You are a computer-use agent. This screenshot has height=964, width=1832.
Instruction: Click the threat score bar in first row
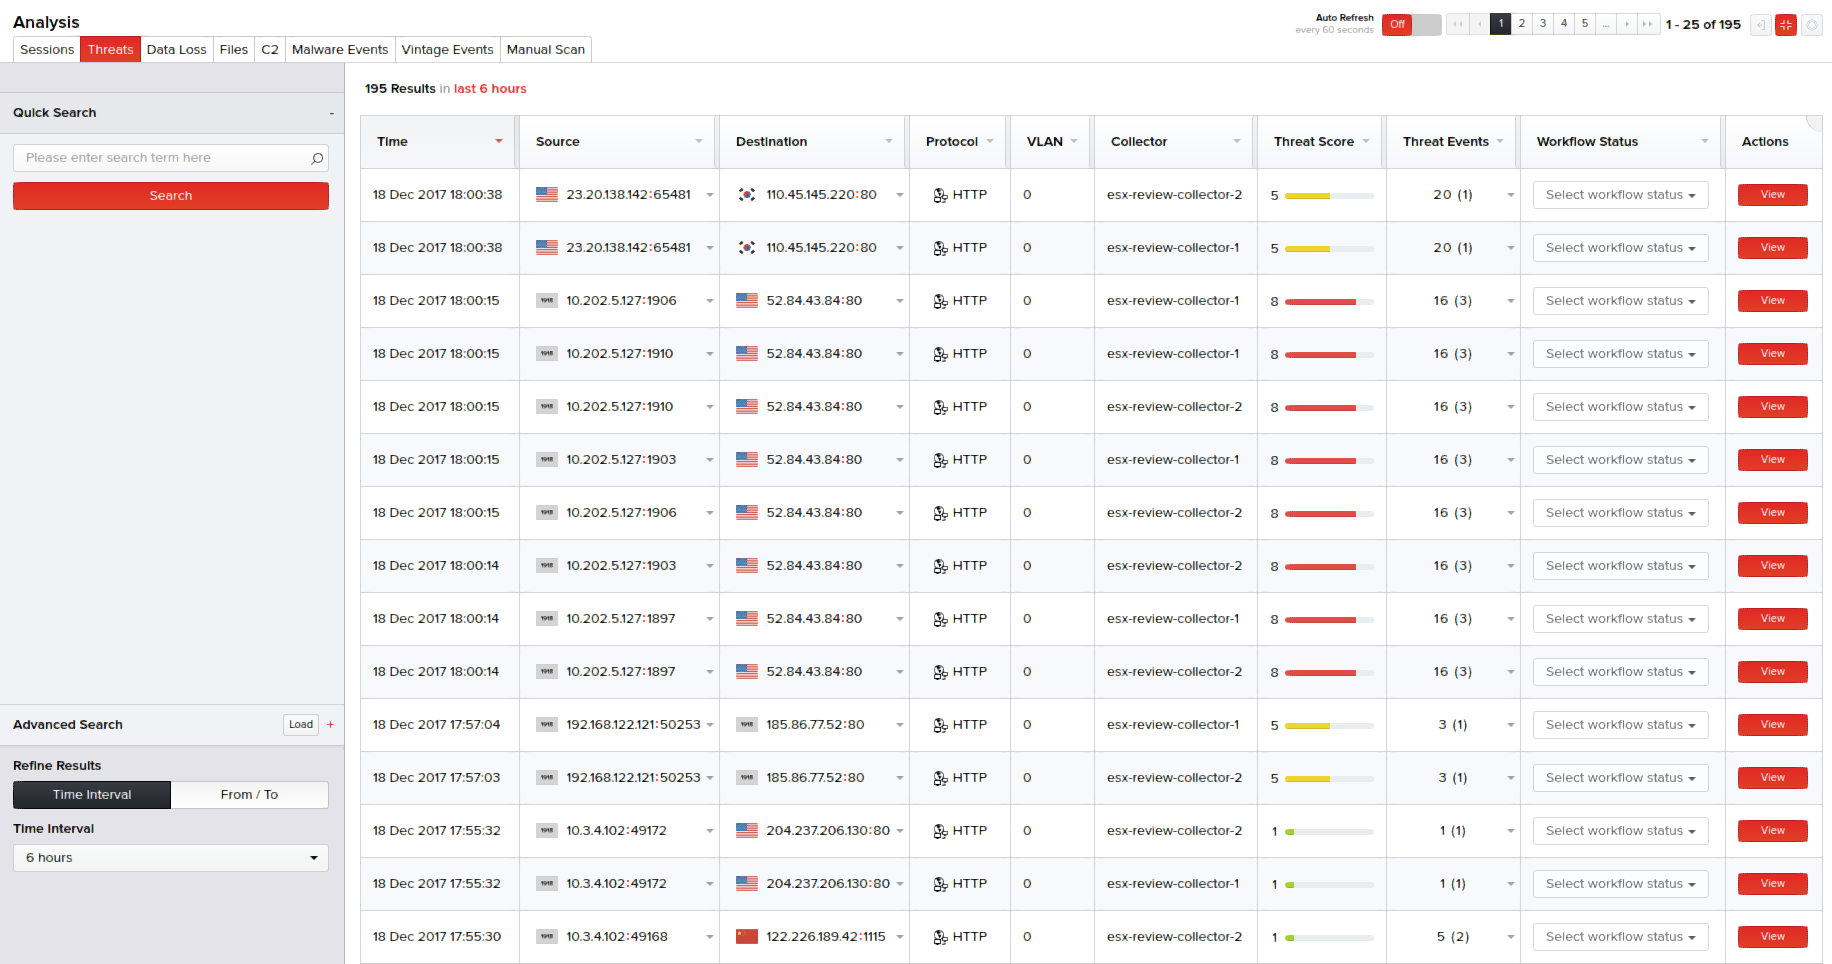click(x=1327, y=196)
